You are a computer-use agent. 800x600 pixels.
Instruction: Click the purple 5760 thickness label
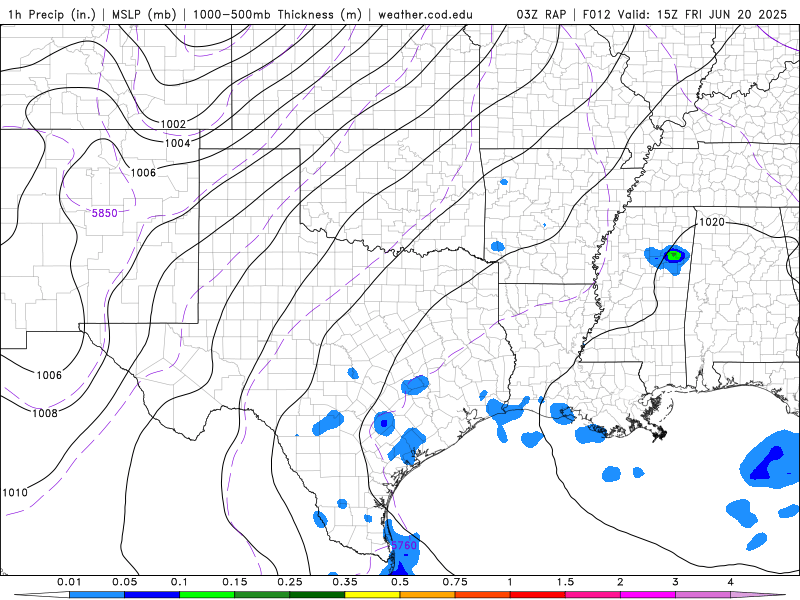404,545
